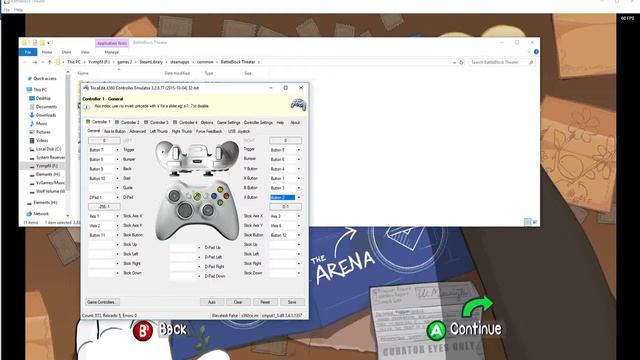Select Quick access in the navigation pane
Screen dimensions: 640x360
pyautogui.click(x=42, y=78)
